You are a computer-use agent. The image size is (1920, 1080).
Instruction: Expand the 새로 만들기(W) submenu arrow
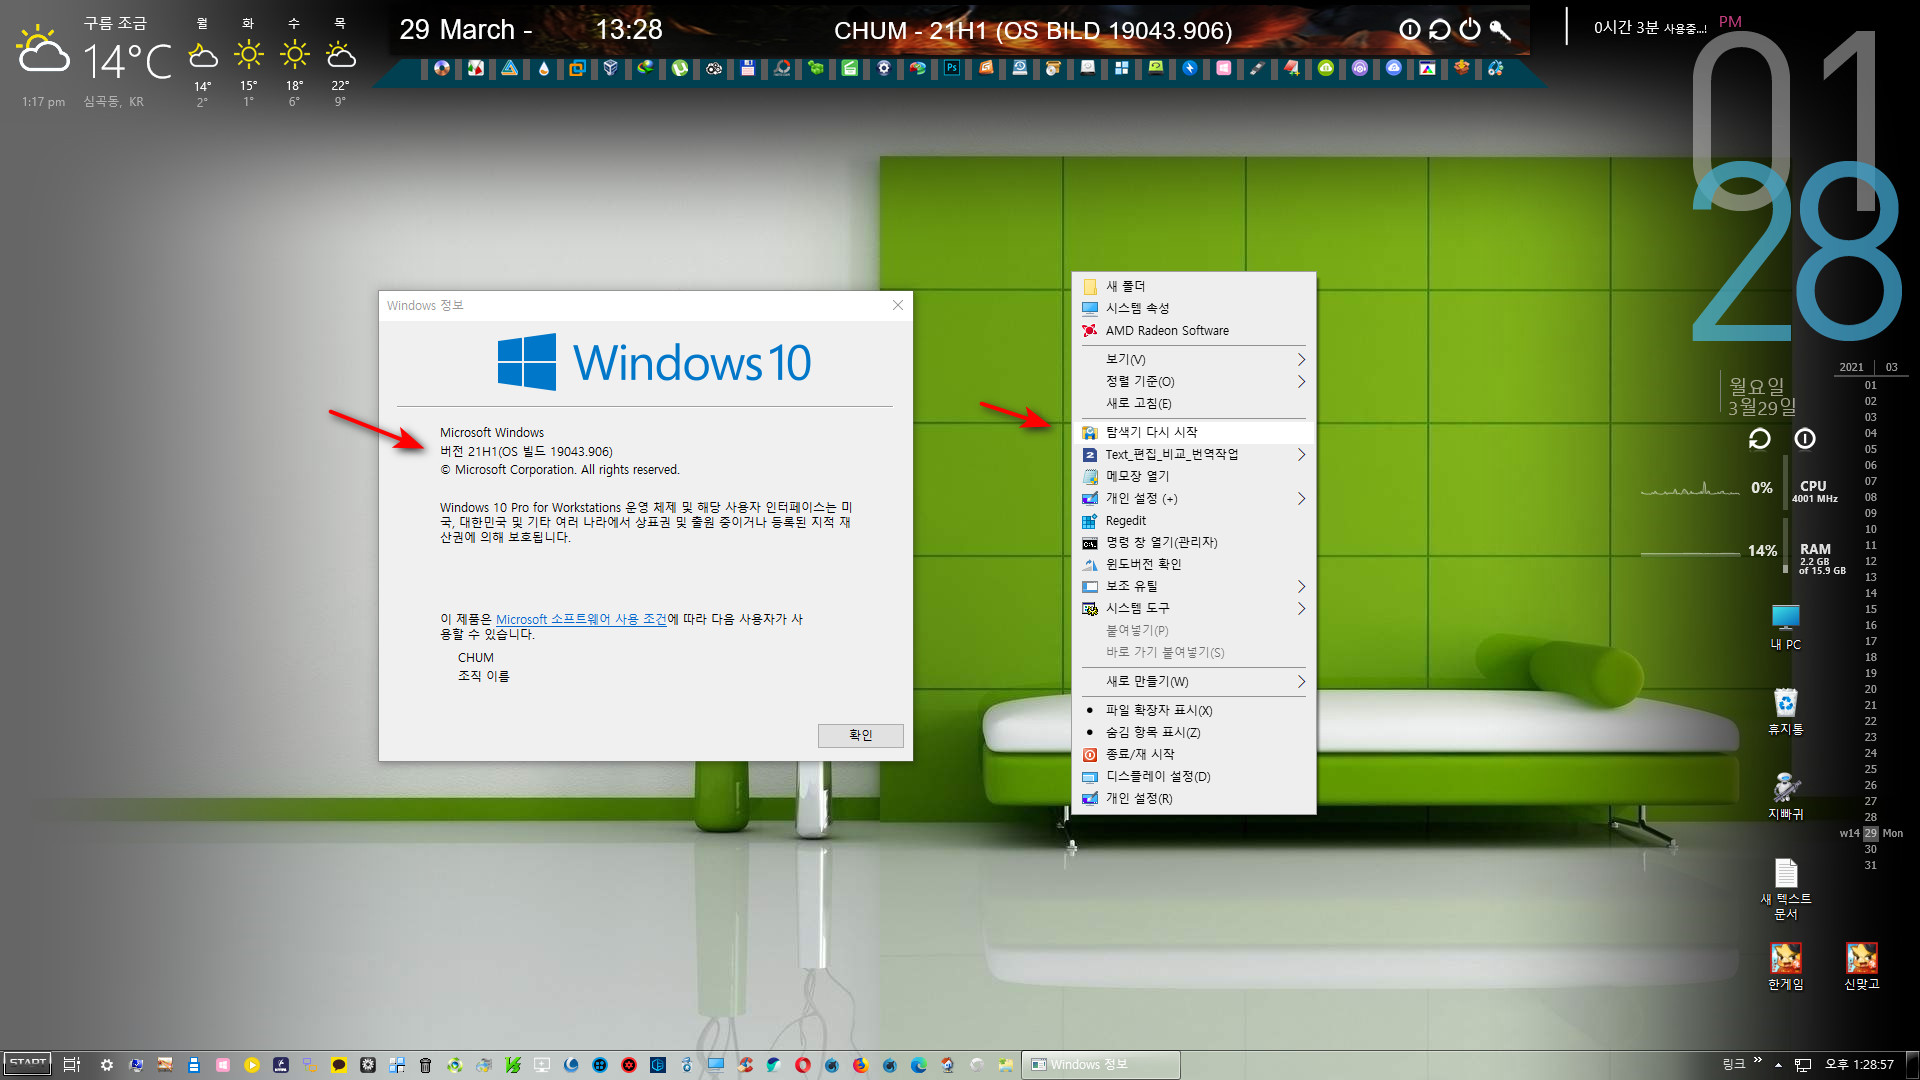tap(1301, 681)
